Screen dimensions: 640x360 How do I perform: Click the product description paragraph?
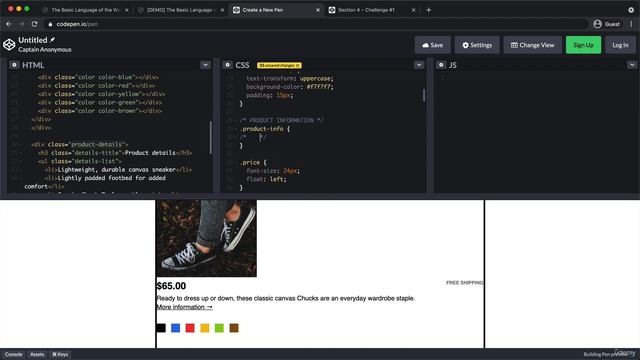coord(286,298)
